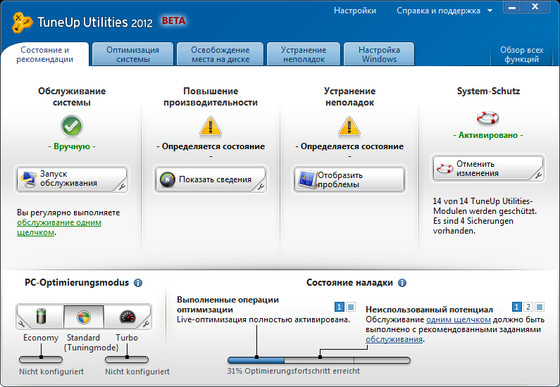Click wrench icon on Показать сведения button
560x387 pixels.
[x=261, y=186]
